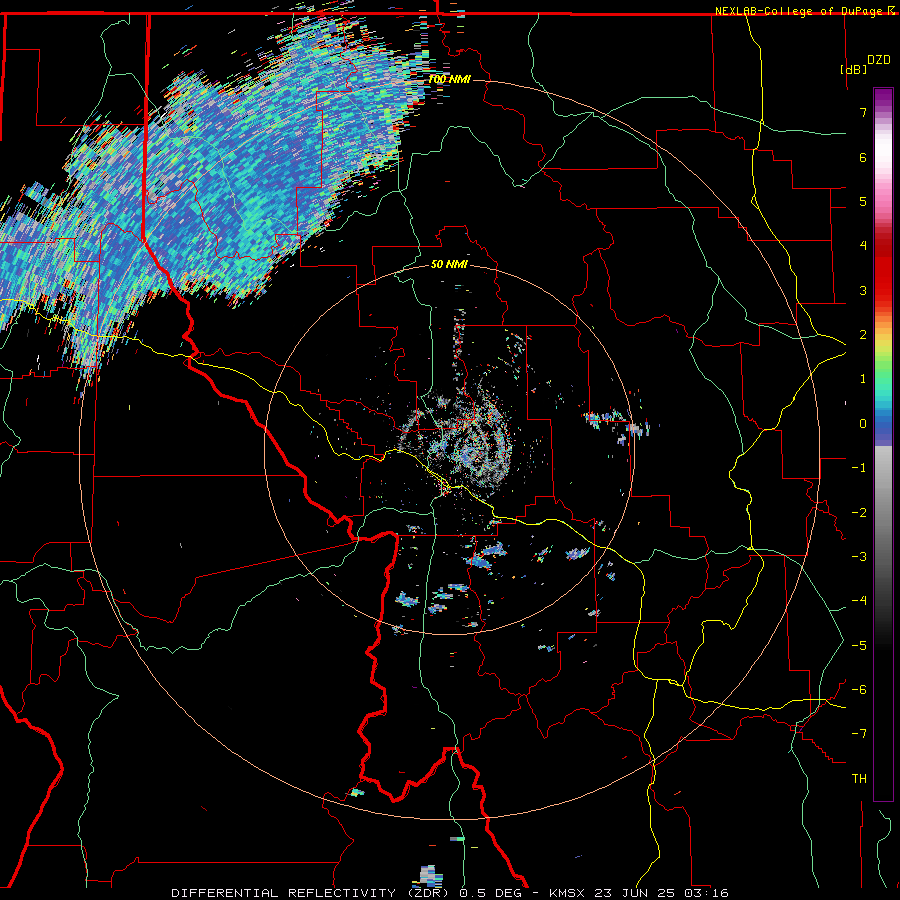
Task: Click the -4 value on the scale
Action: 859,601
